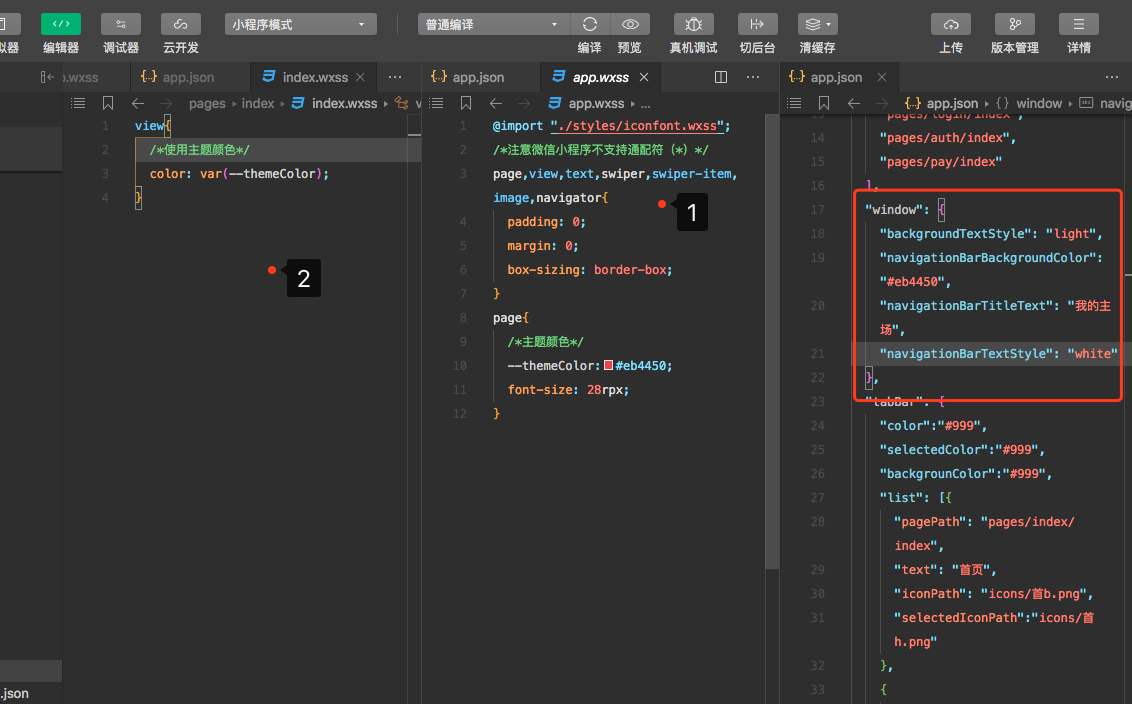The width and height of the screenshot is (1132, 704).
Task: Toggle the 云开发 cloud development button
Action: pyautogui.click(x=180, y=24)
